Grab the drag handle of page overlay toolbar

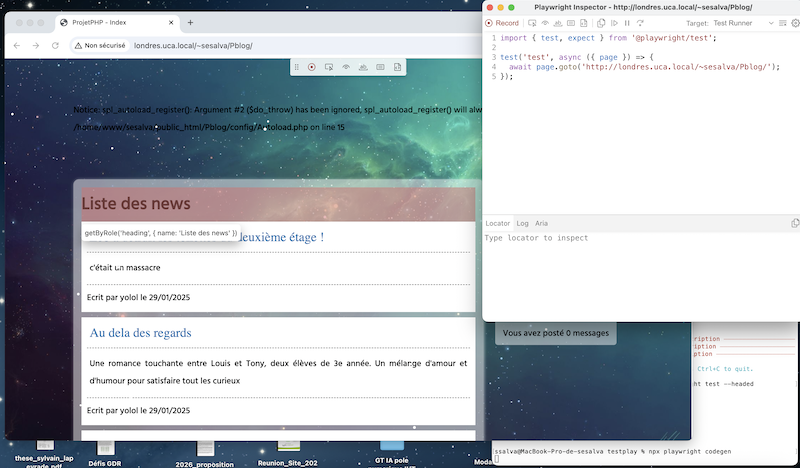tap(296, 67)
